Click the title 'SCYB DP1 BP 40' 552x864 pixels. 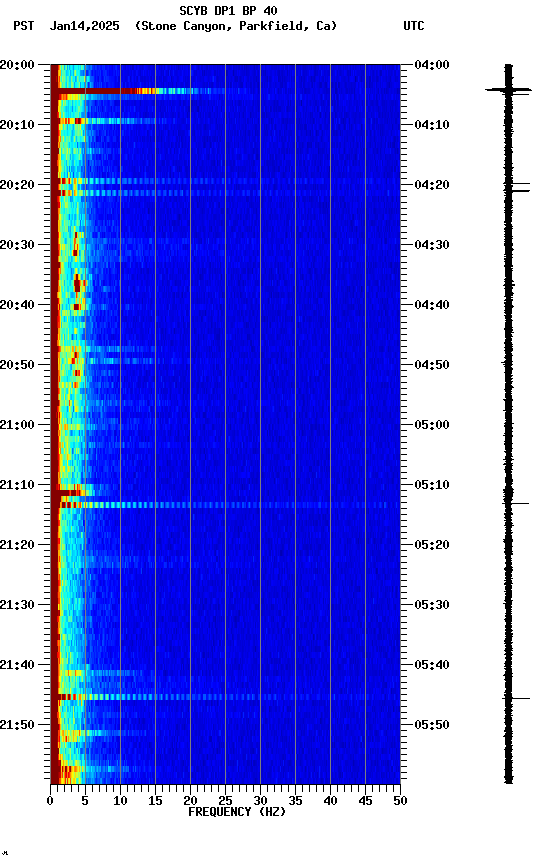(228, 11)
